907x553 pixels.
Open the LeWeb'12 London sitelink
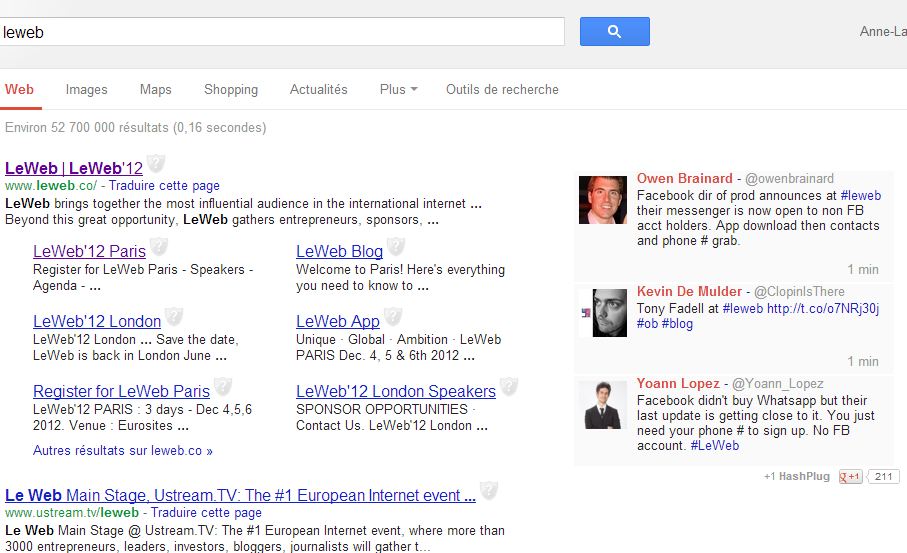click(97, 322)
